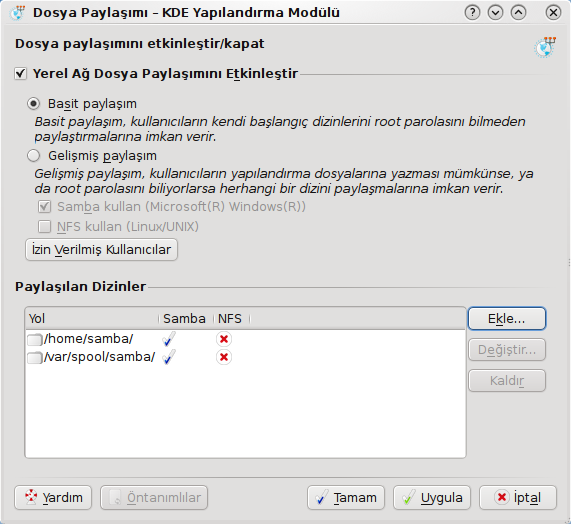Screen dimensions: 571x524
Task: Open İzin Verilmiş Kullanıcılar dialog
Action: [x=102, y=250]
